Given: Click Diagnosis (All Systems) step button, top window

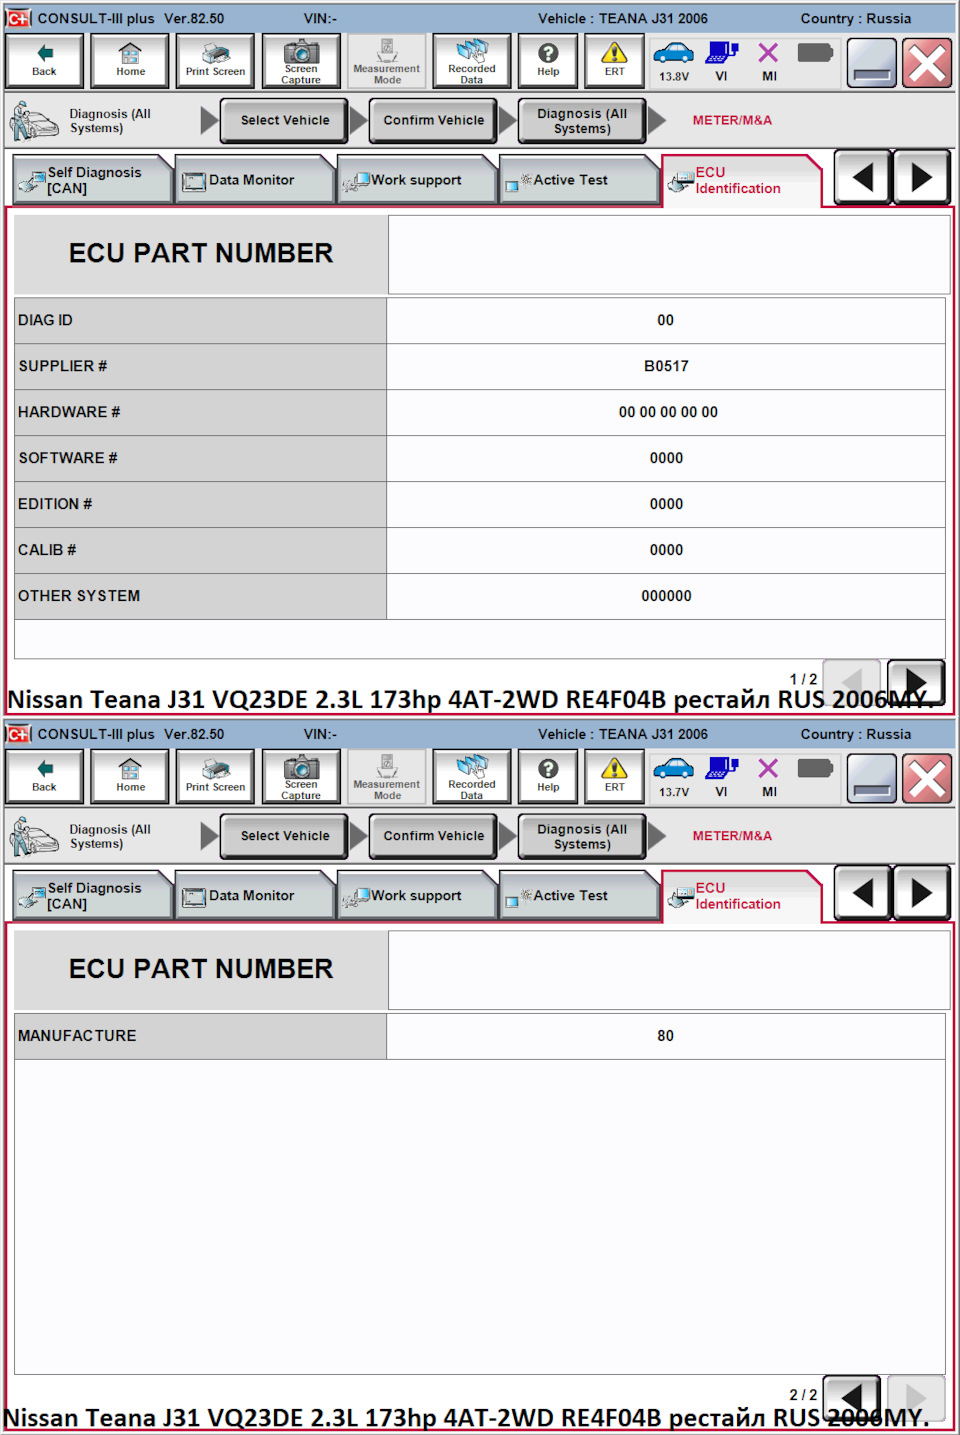Looking at the screenshot, I should pos(582,121).
